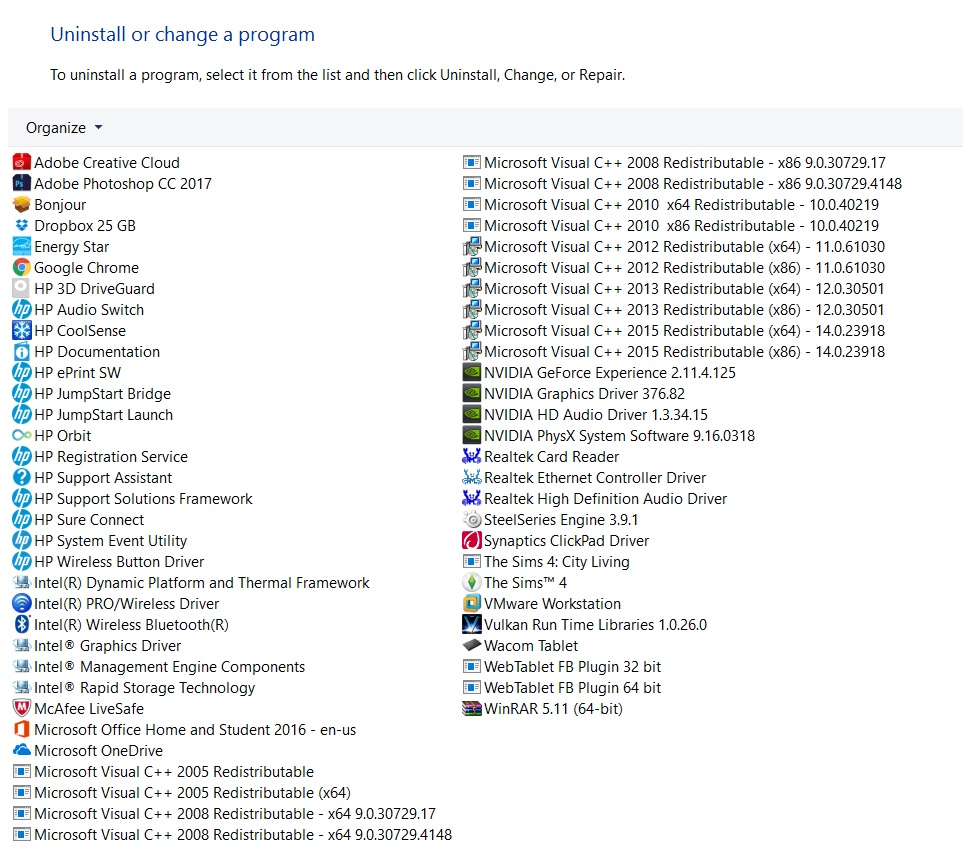This screenshot has width=963, height=861.
Task: Select Visual C++ 2015 Redistributable (x86) entry
Action: pos(674,351)
